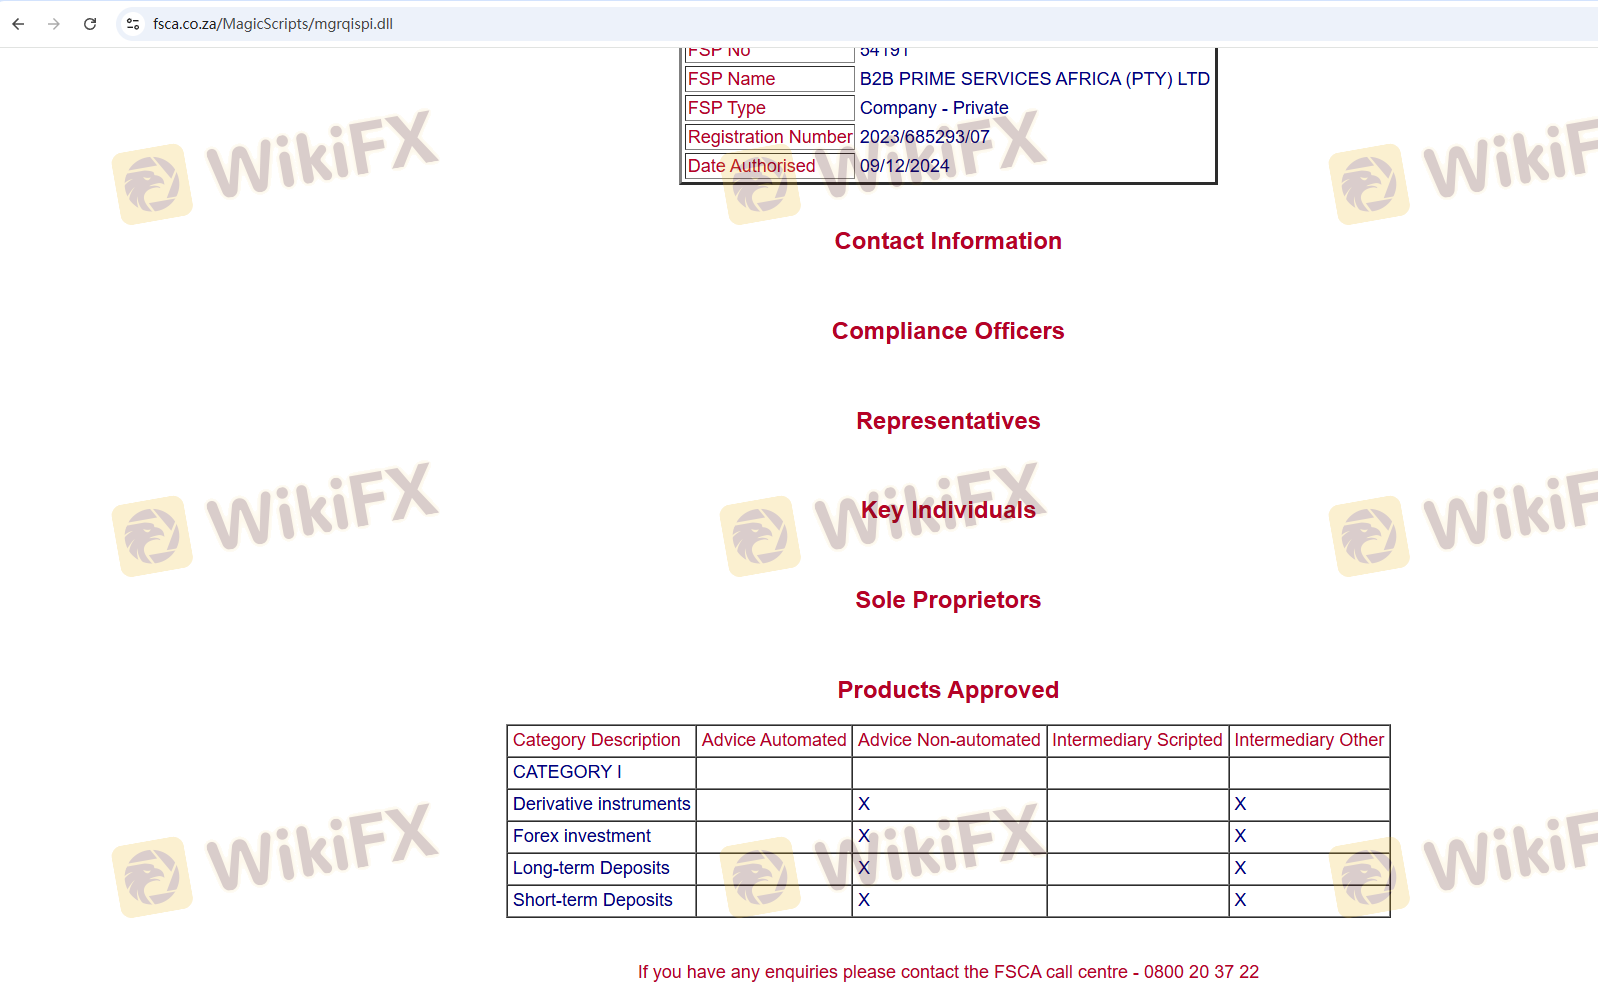Click the Long-term Deposits row label
This screenshot has width=1598, height=1001.
591,868
